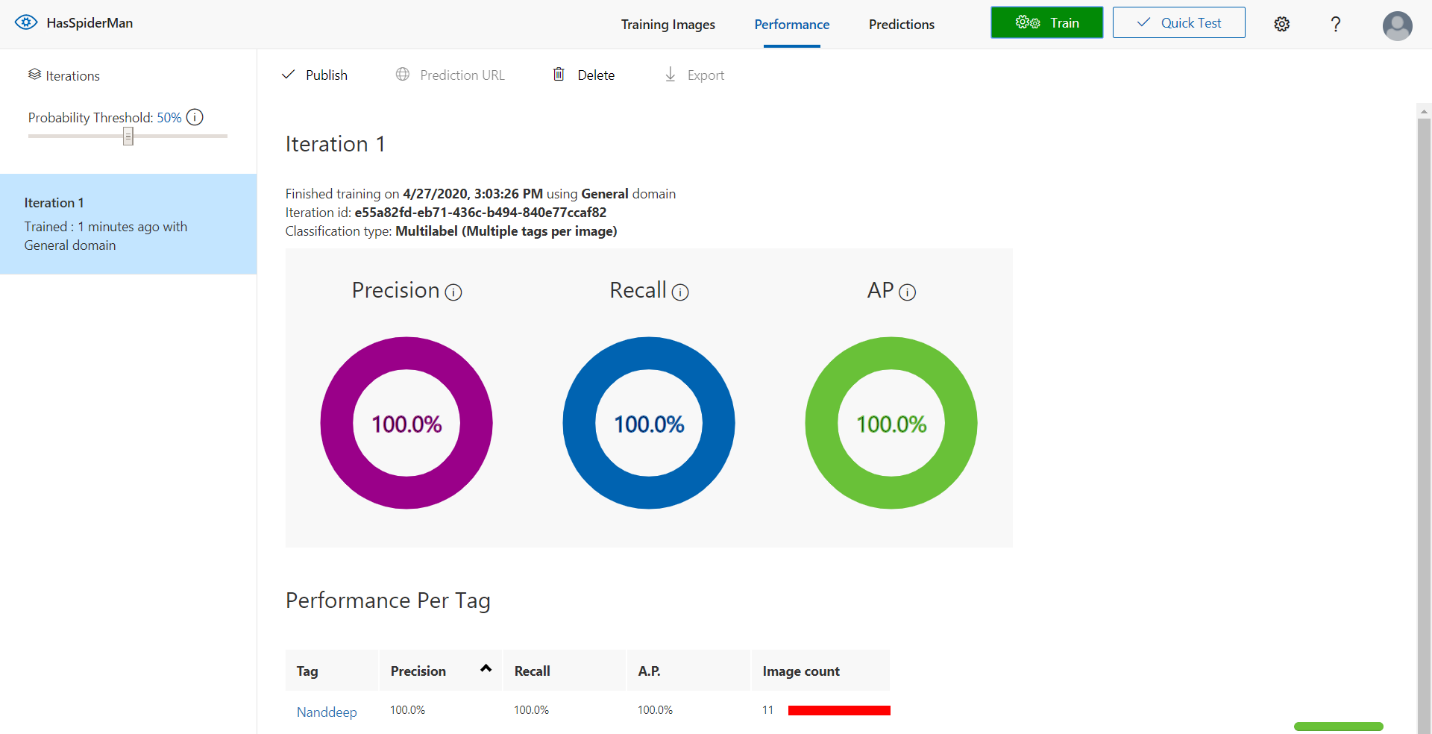This screenshot has height=734, width=1432.
Task: Select Iteration 1 in the sidebar
Action: click(x=128, y=224)
